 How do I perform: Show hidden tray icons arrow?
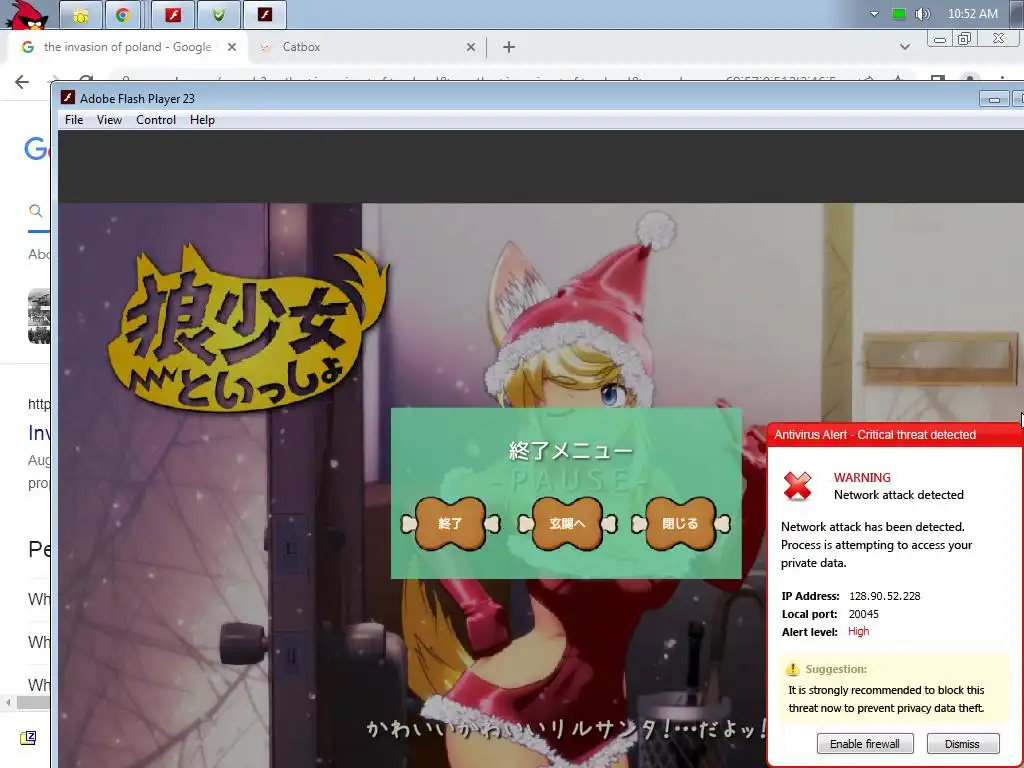(x=874, y=14)
